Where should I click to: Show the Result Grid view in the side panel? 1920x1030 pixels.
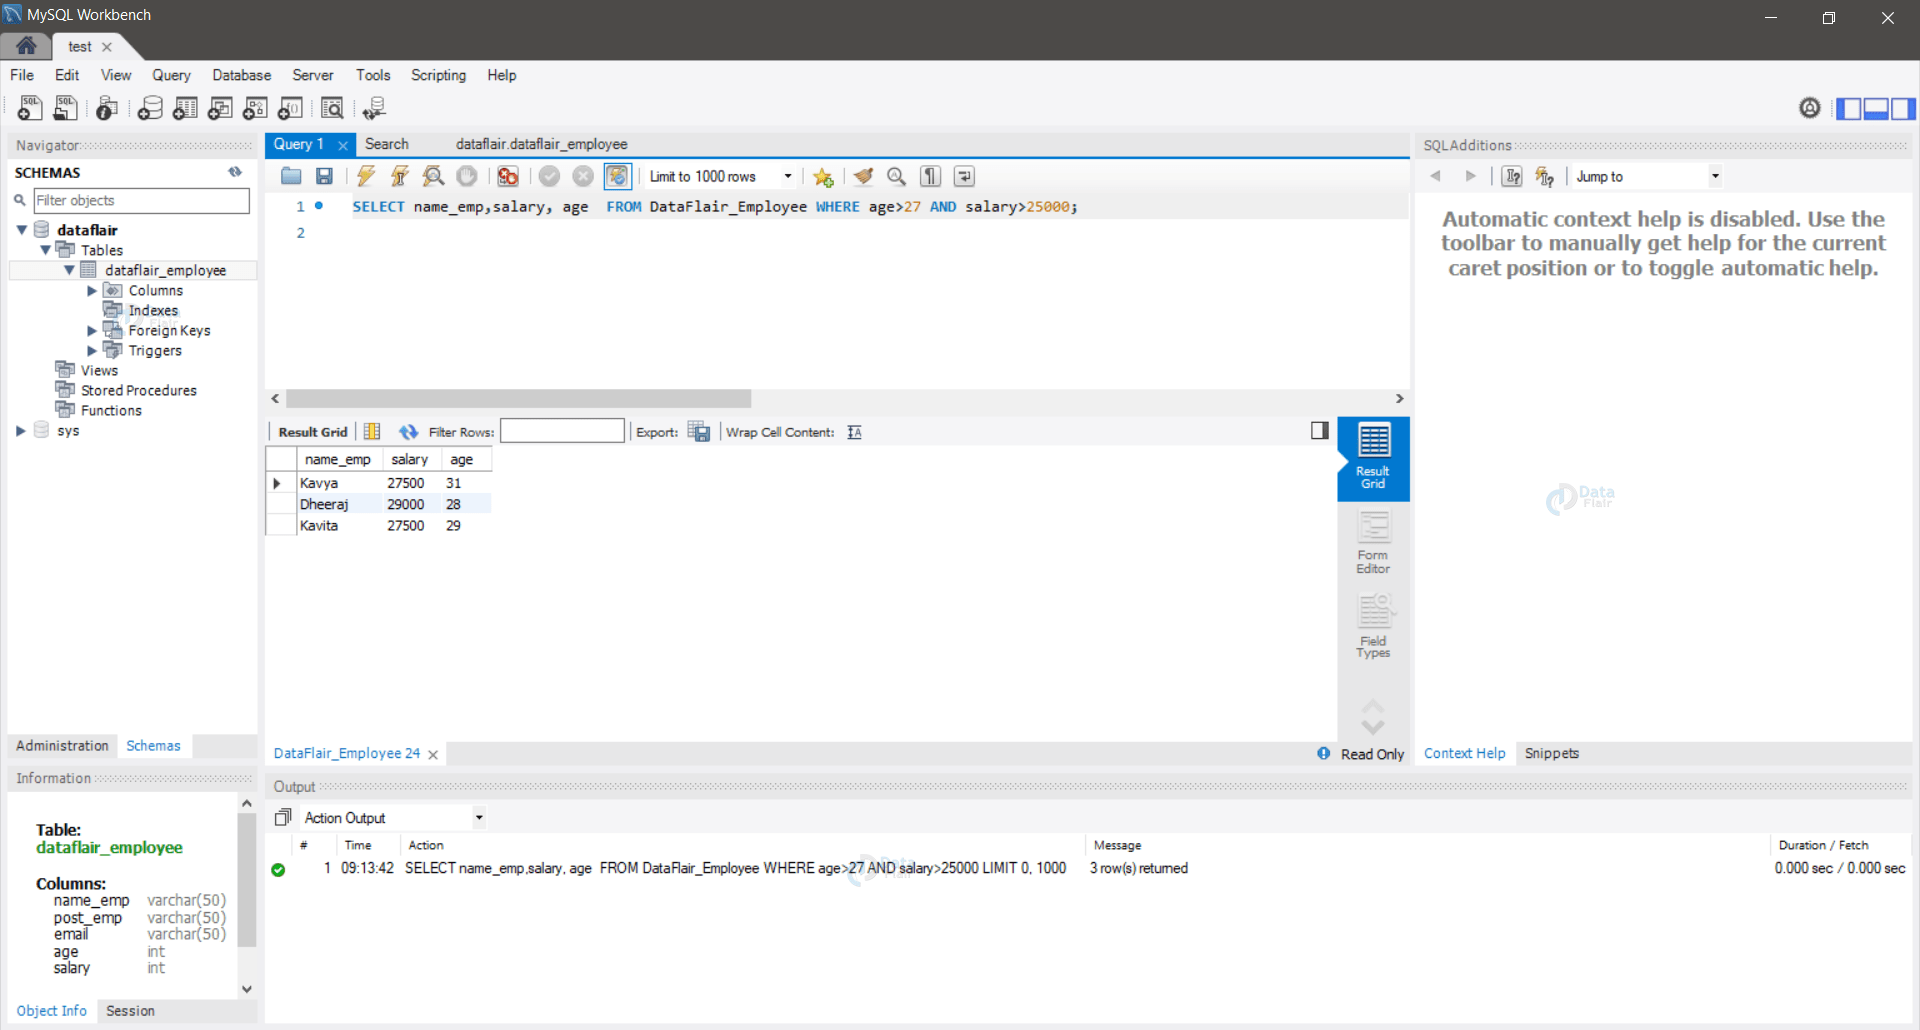tap(1373, 458)
